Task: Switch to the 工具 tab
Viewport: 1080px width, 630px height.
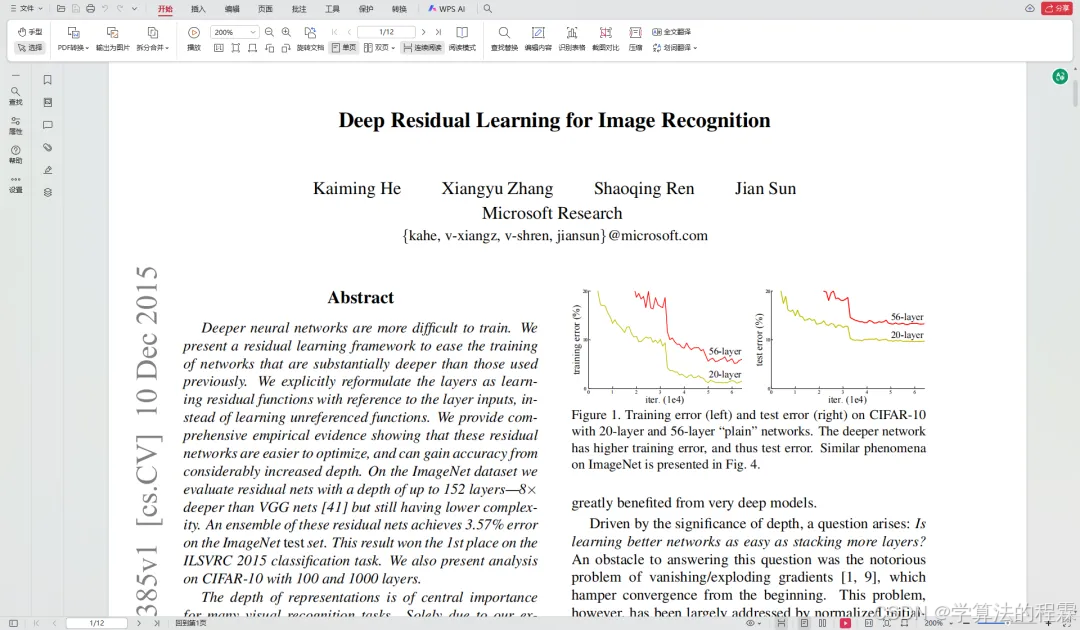Action: (x=333, y=9)
